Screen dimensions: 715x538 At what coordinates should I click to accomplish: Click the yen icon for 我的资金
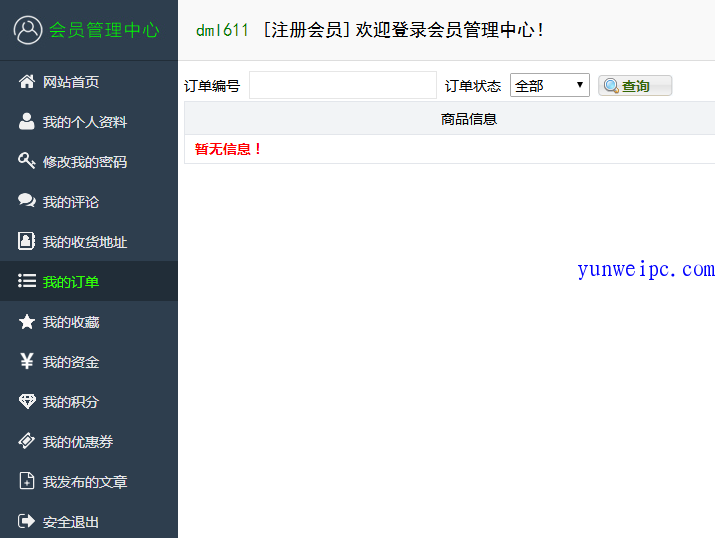pyautogui.click(x=27, y=362)
